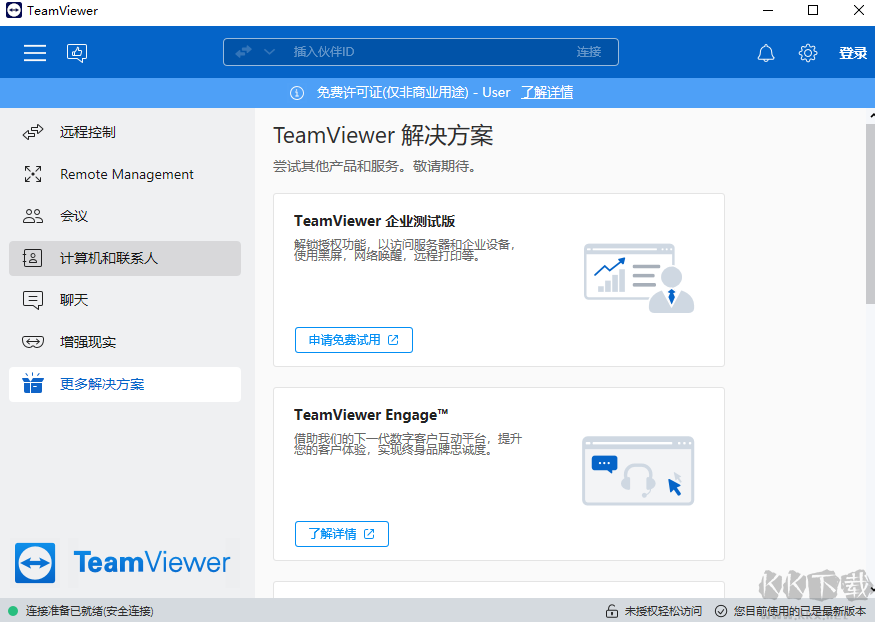This screenshot has width=875, height=622.
Task: Click 连接准备已就绪 status text
Action: (89, 611)
